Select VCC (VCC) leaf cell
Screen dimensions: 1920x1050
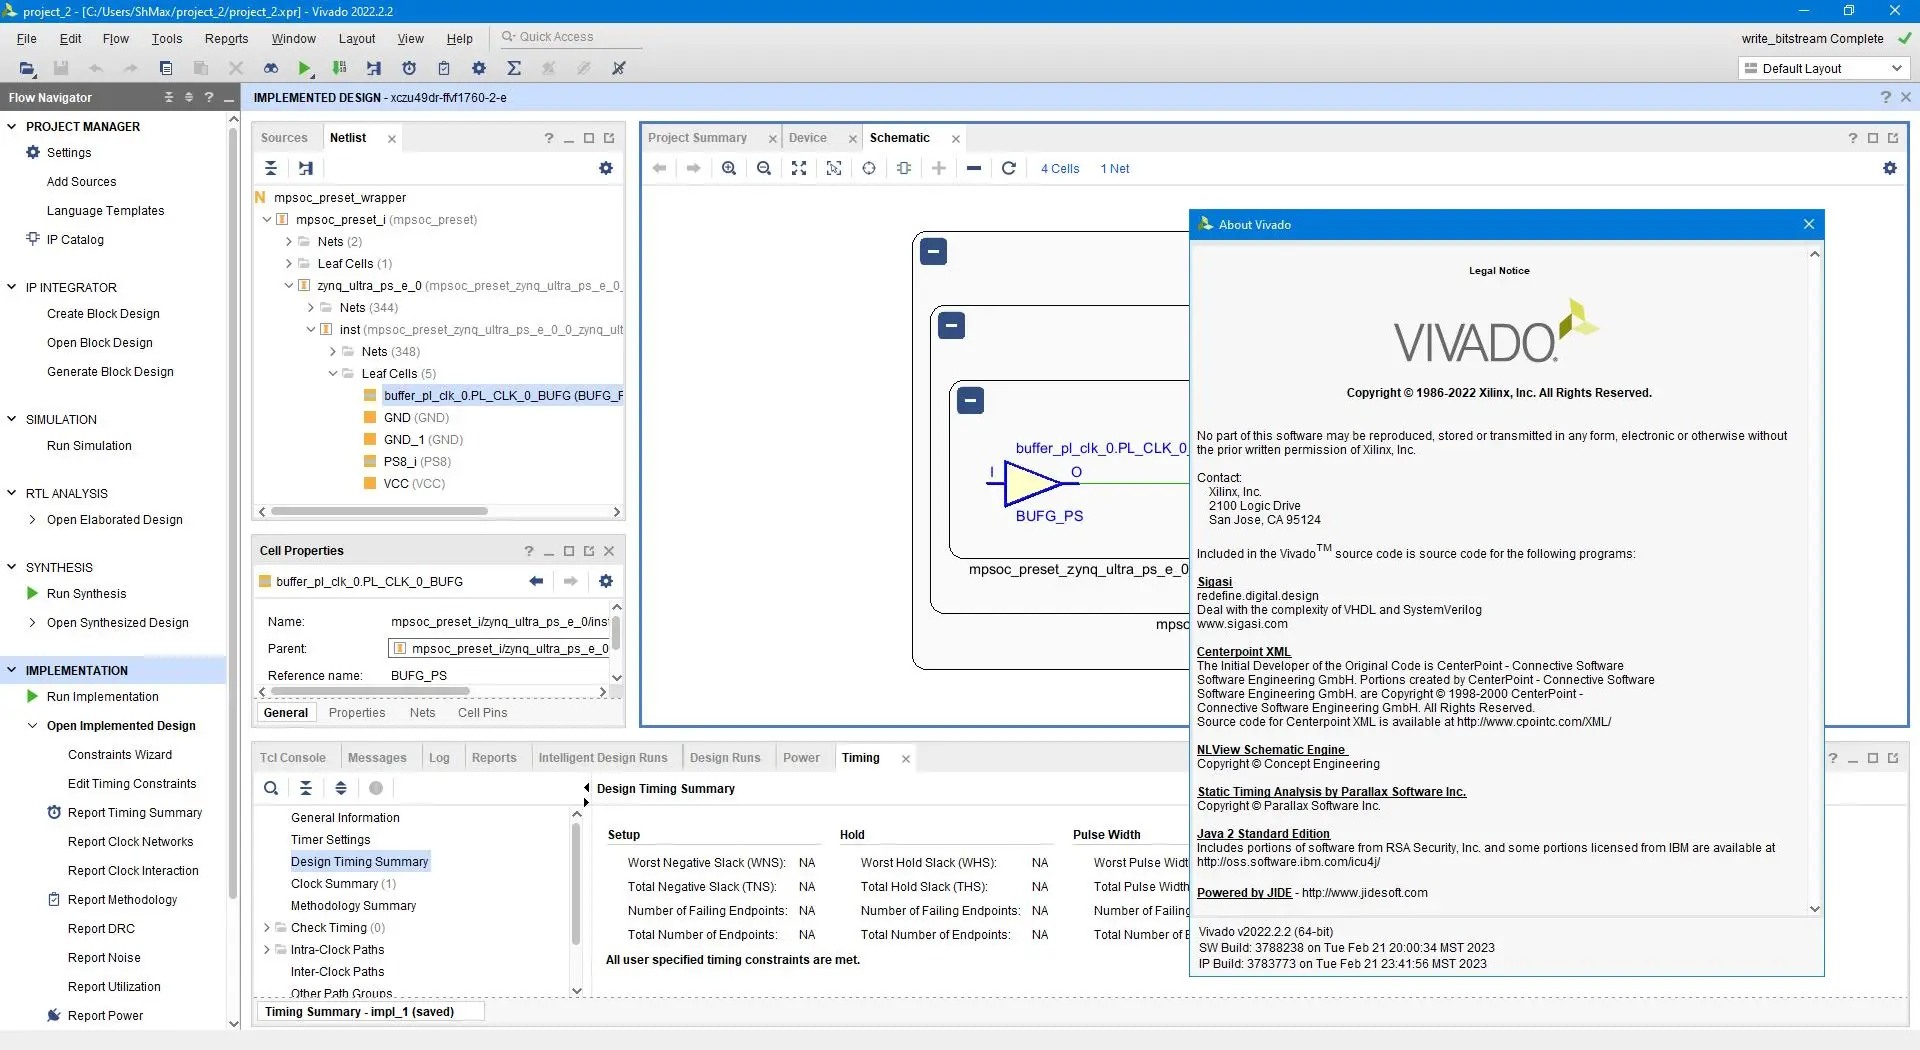pyautogui.click(x=414, y=483)
